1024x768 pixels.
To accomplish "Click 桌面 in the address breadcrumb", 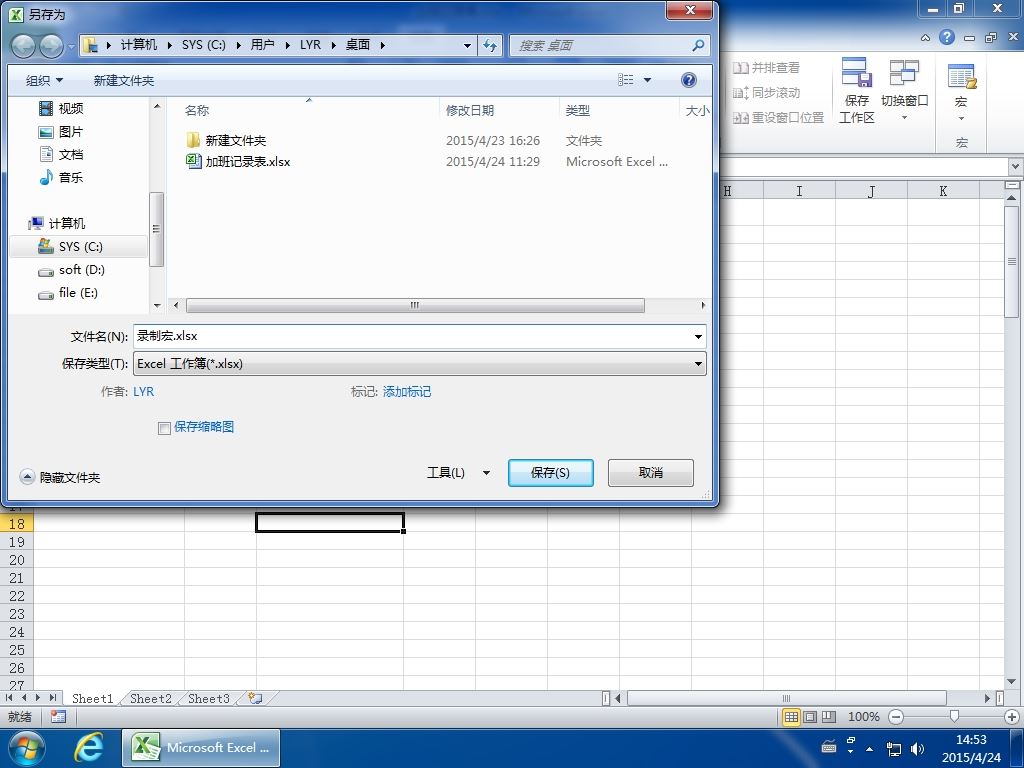I will click(358, 44).
